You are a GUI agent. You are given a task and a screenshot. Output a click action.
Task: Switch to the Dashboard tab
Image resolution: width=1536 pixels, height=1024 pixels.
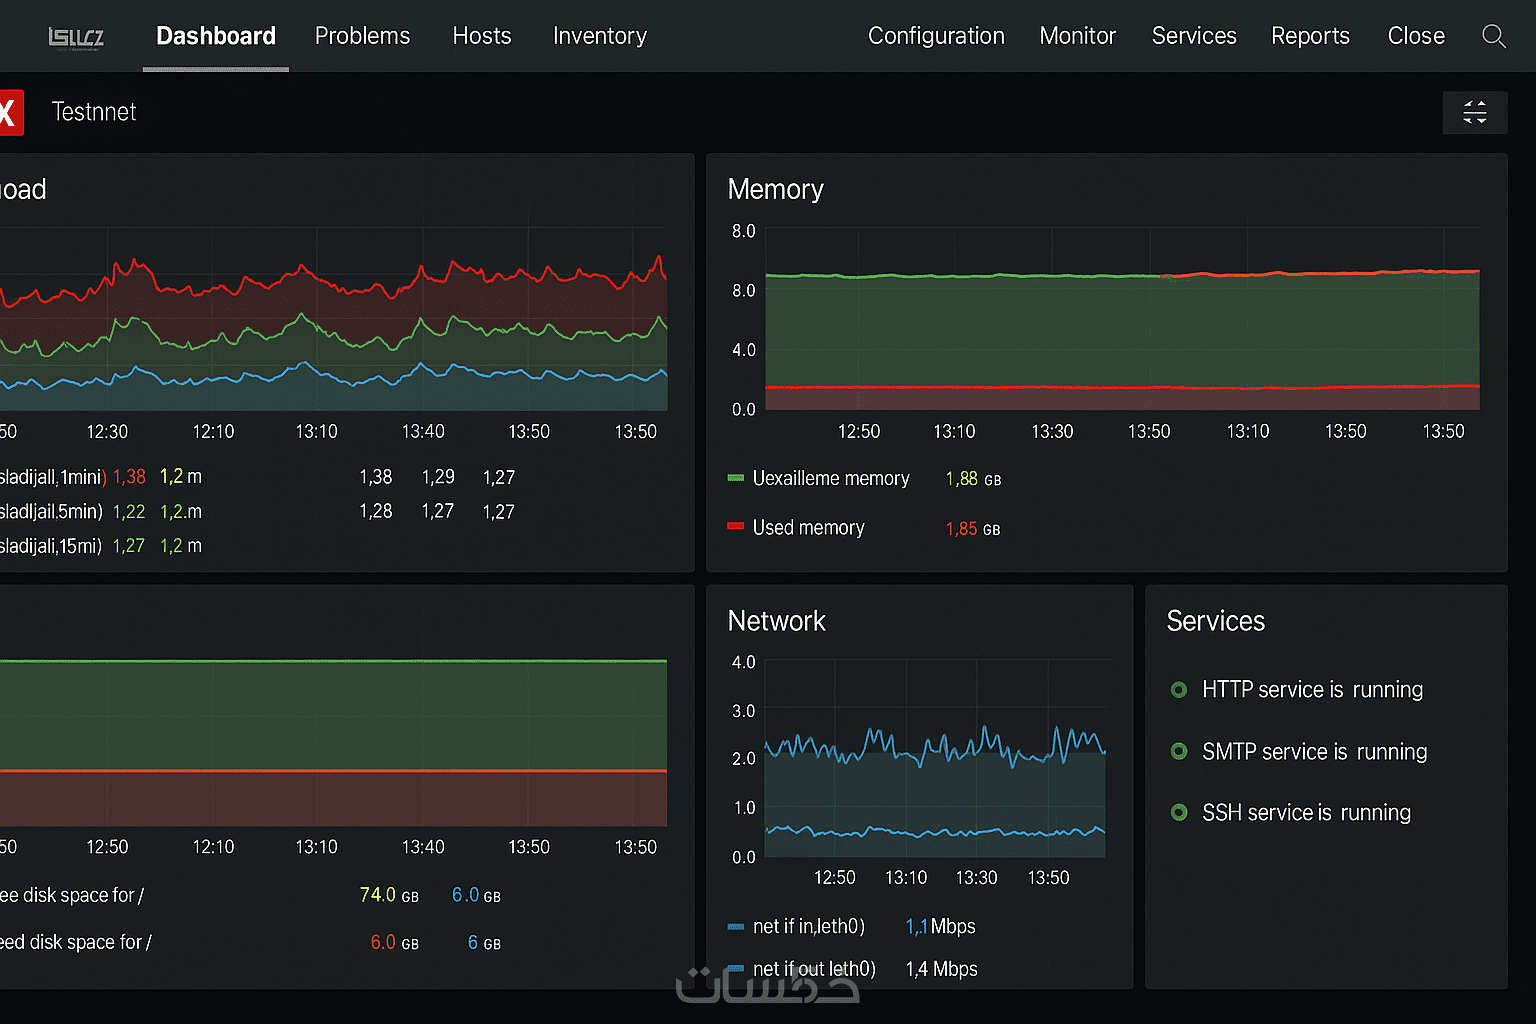216,37
